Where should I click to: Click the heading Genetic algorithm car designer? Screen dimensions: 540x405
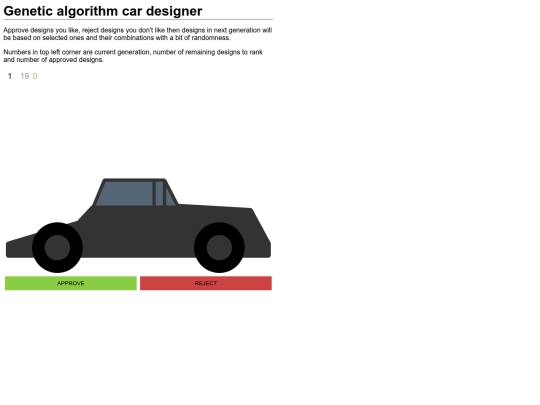tap(103, 11)
